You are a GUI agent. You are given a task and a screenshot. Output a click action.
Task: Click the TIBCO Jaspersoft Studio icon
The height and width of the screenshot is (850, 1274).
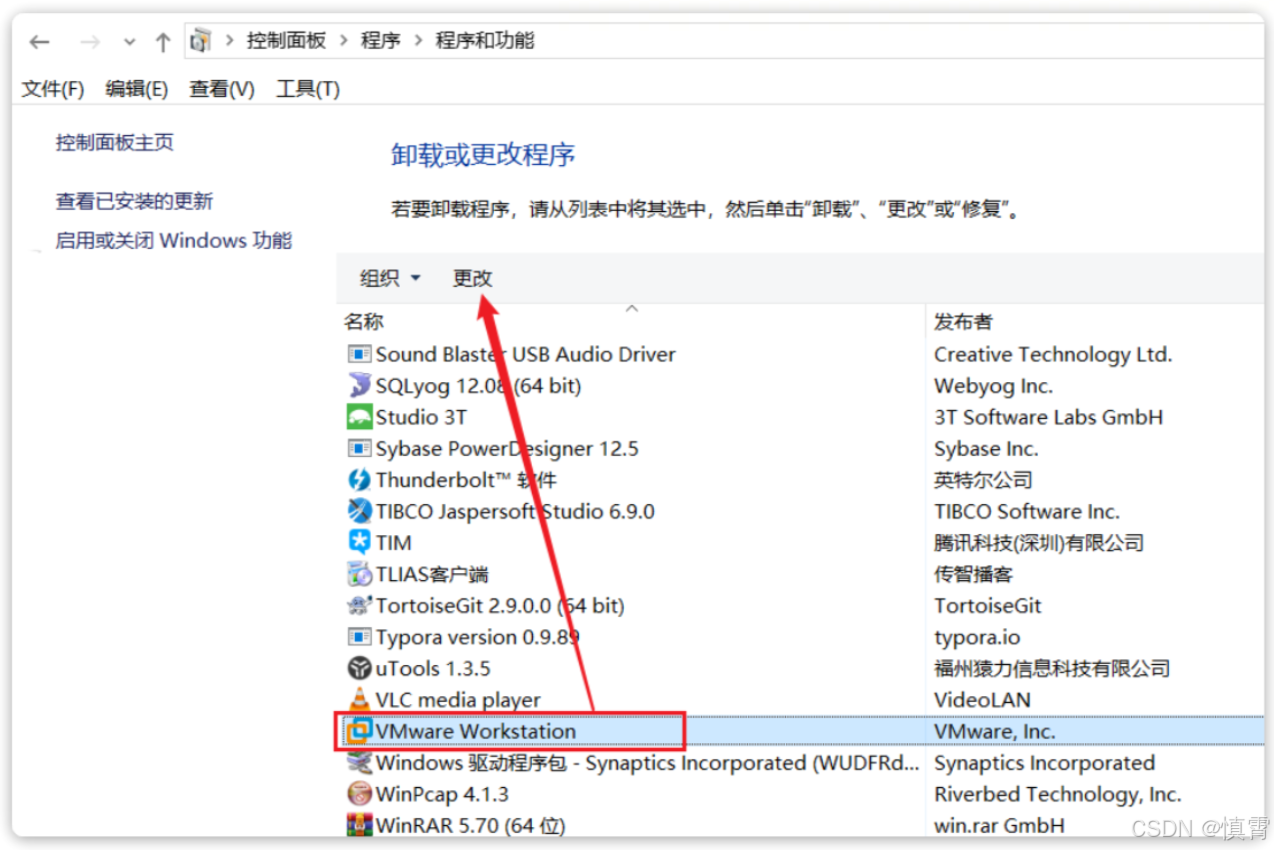[359, 511]
